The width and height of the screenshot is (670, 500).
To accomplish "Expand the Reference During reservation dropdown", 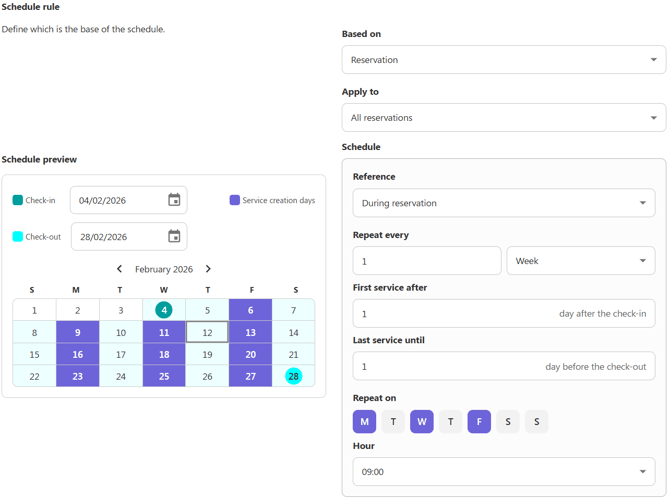I will point(503,203).
